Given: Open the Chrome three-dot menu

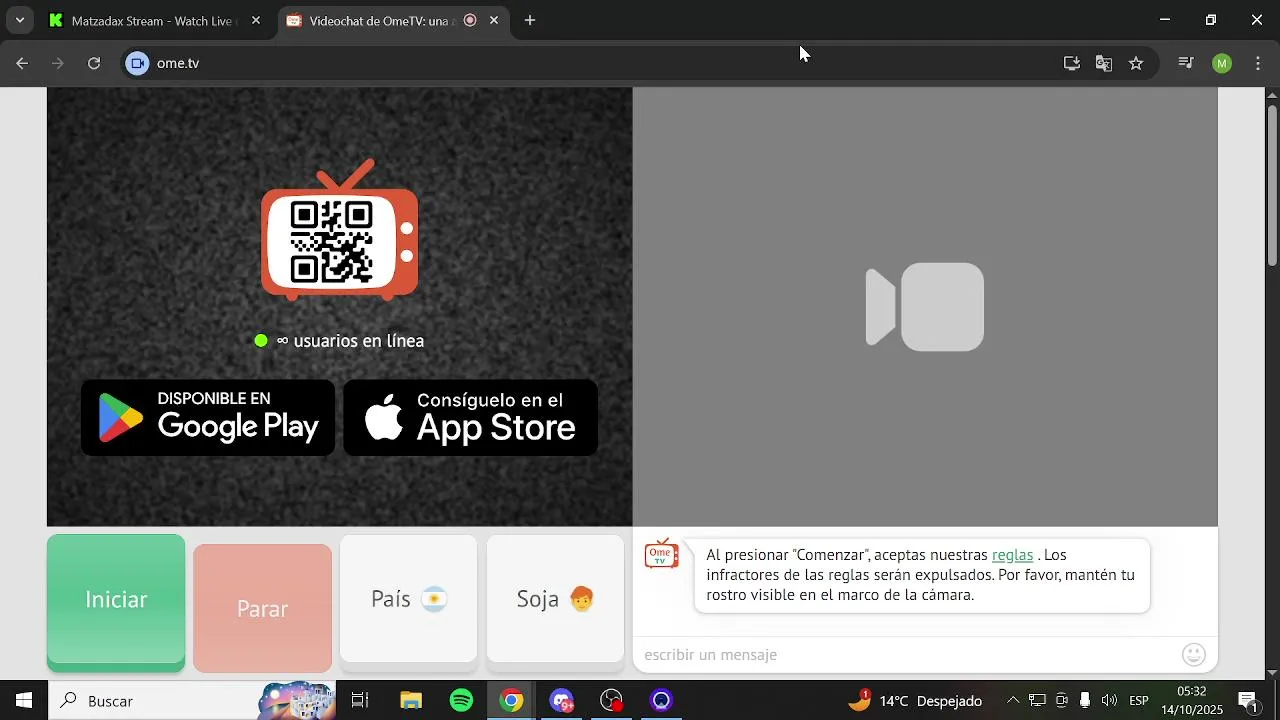Looking at the screenshot, I should coord(1258,63).
